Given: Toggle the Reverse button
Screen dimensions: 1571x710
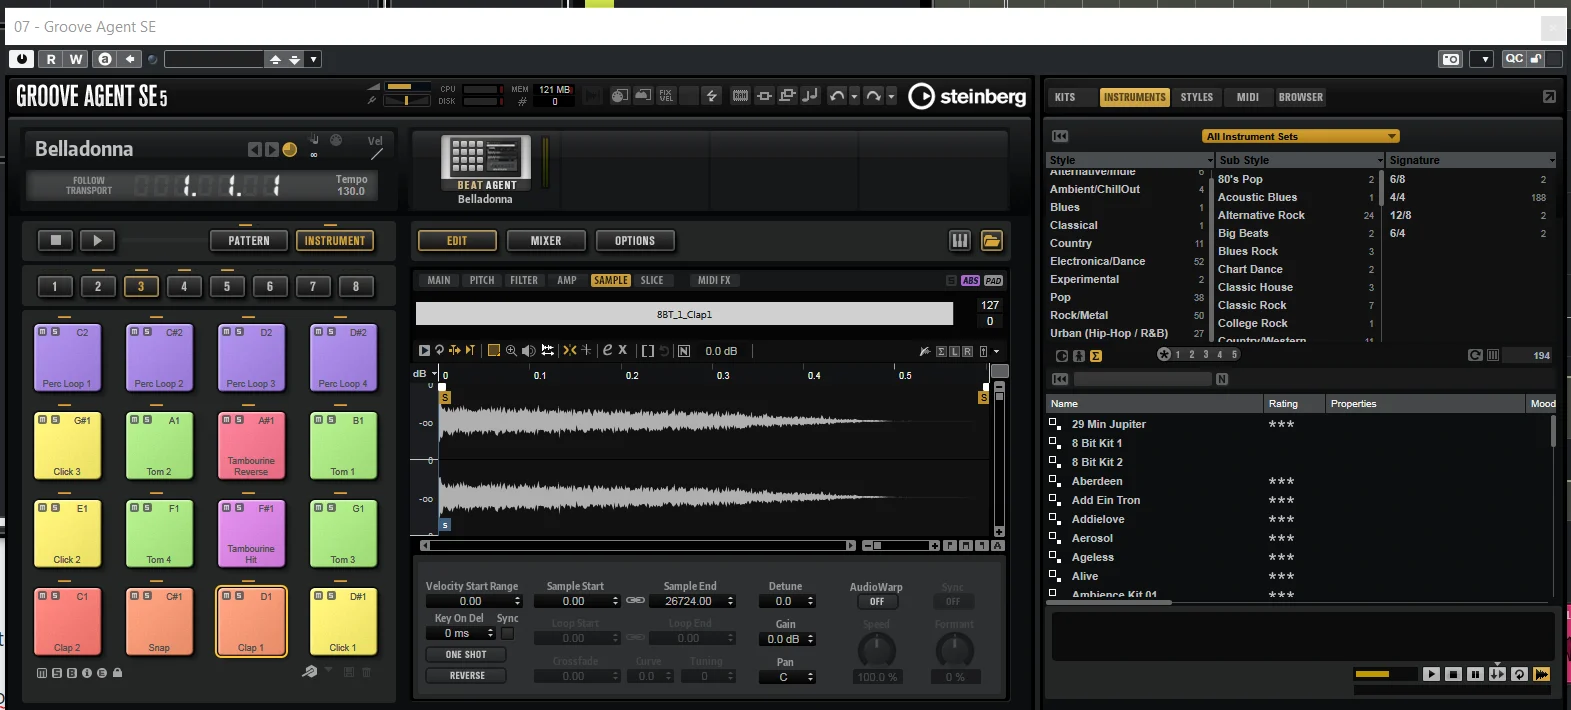Looking at the screenshot, I should coord(466,676).
